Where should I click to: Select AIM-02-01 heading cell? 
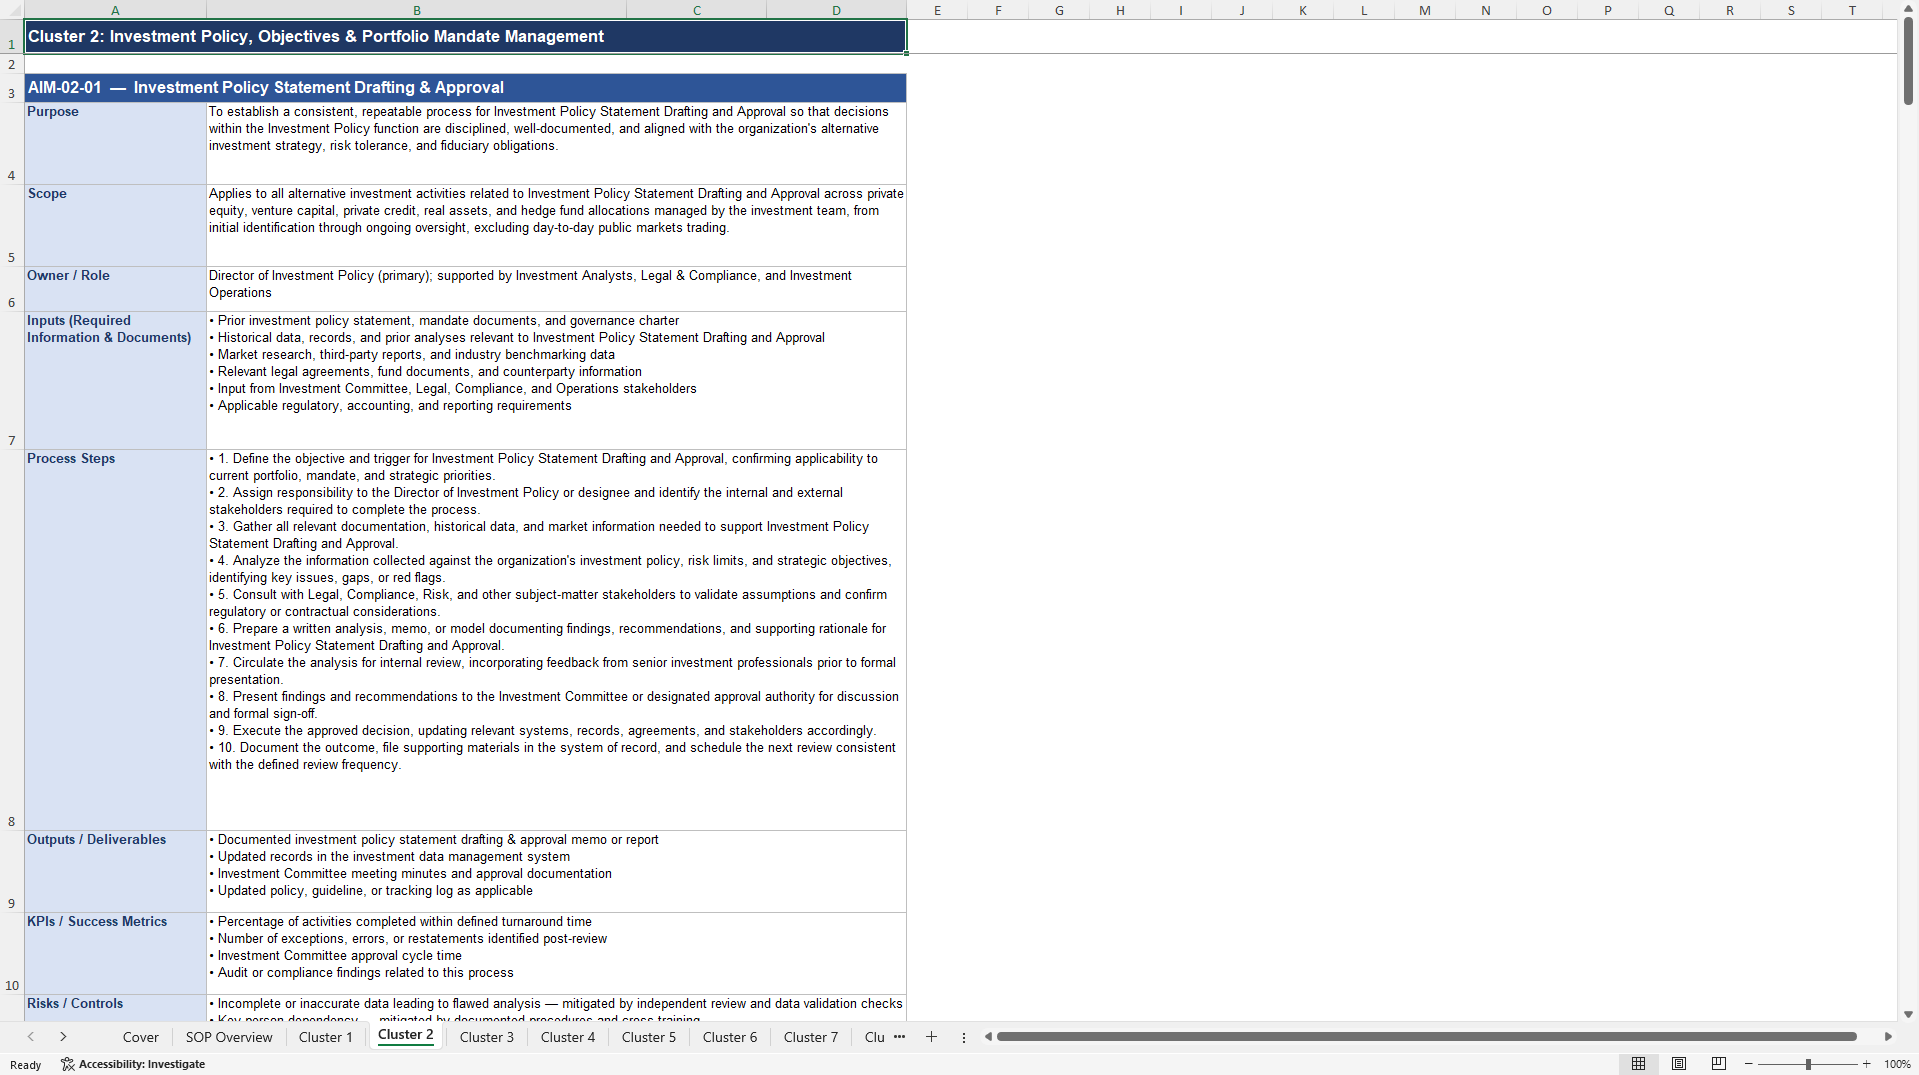[x=465, y=88]
